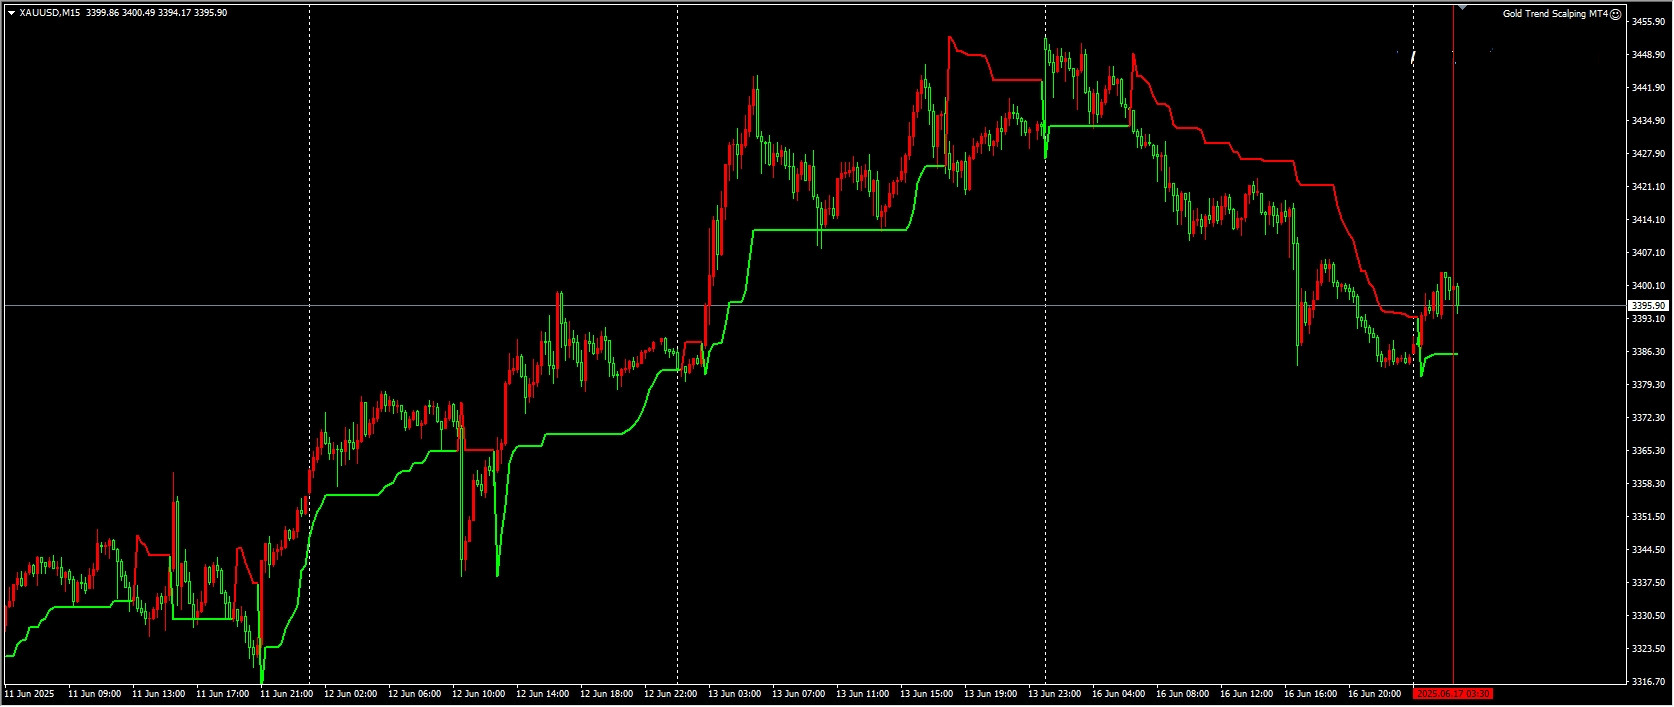
Task: Click the 3386.30 price scale label
Action: coord(1648,352)
